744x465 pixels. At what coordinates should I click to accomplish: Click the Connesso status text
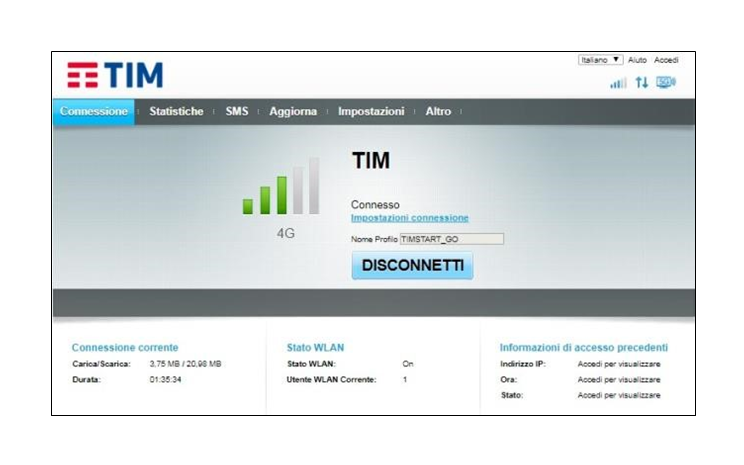point(375,205)
